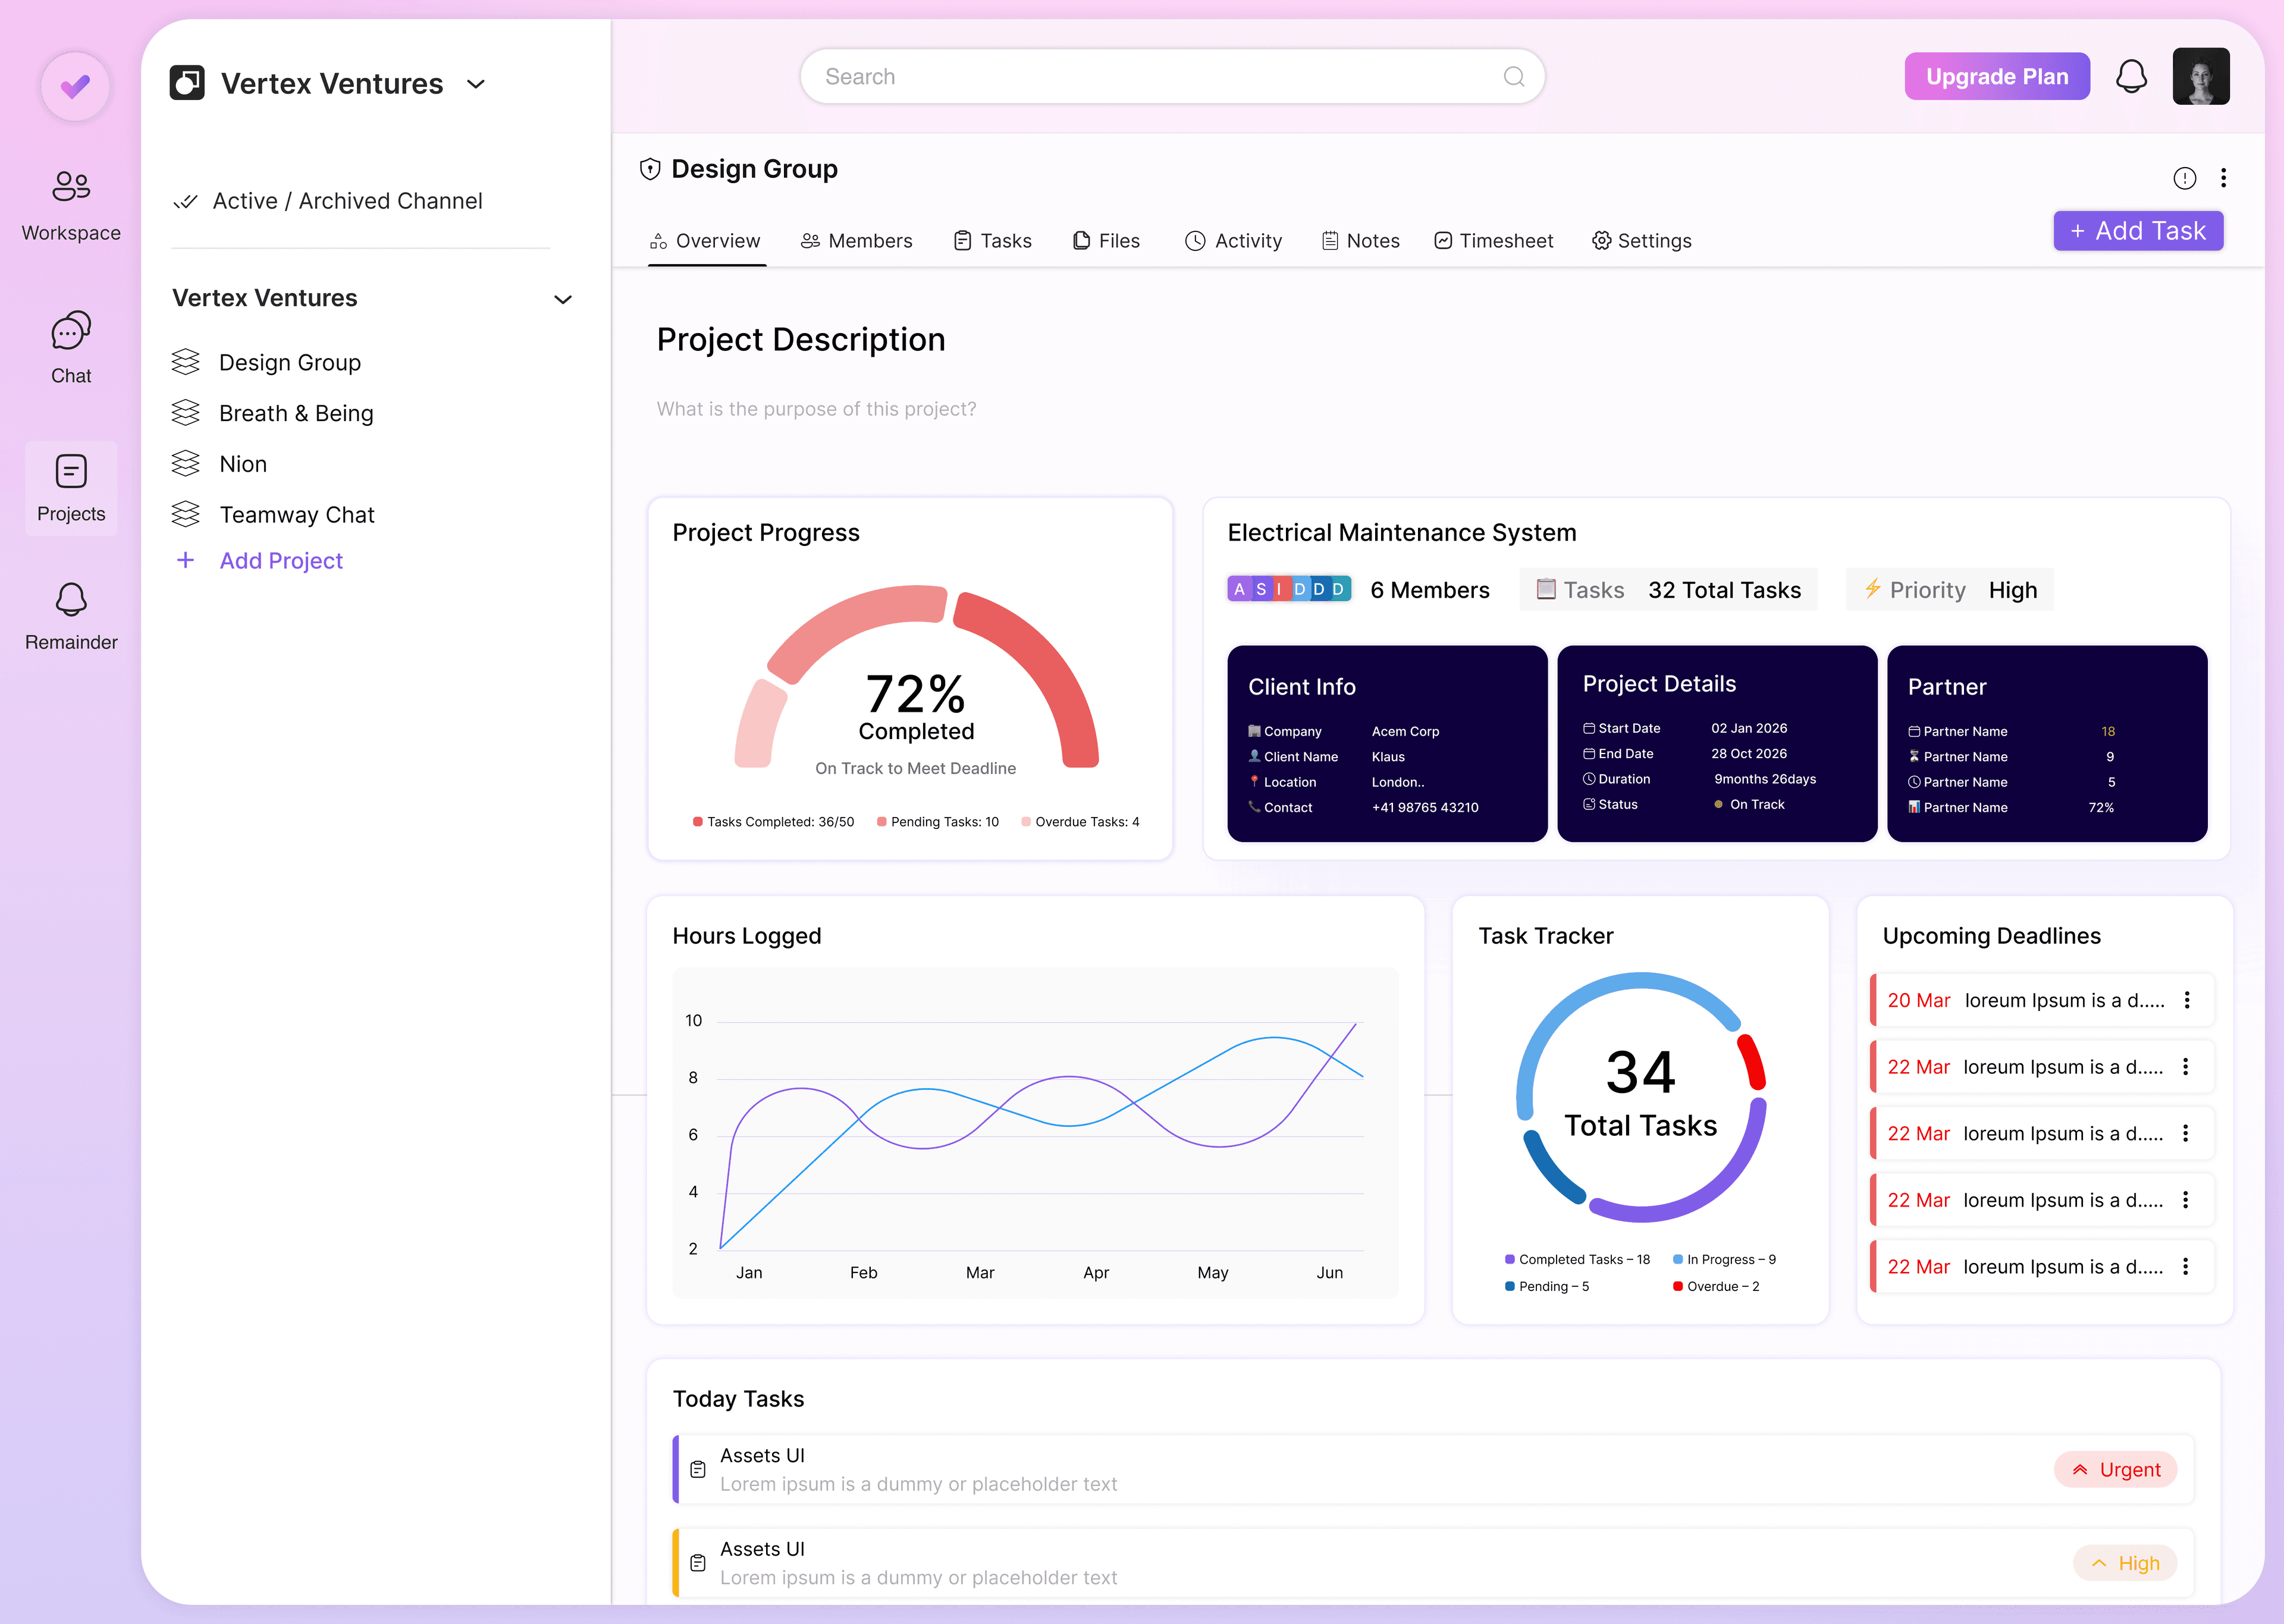Viewport: 2284px width, 1624px height.
Task: Click the layers icon beside Nion
Action: [185, 463]
